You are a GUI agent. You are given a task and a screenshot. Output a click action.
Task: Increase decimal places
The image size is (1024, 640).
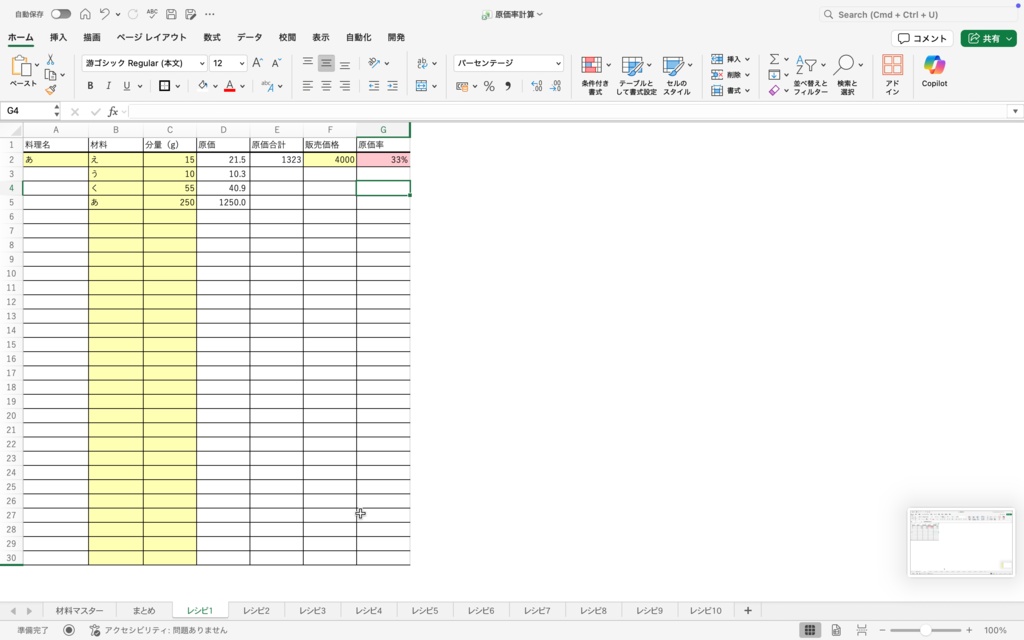[536, 86]
